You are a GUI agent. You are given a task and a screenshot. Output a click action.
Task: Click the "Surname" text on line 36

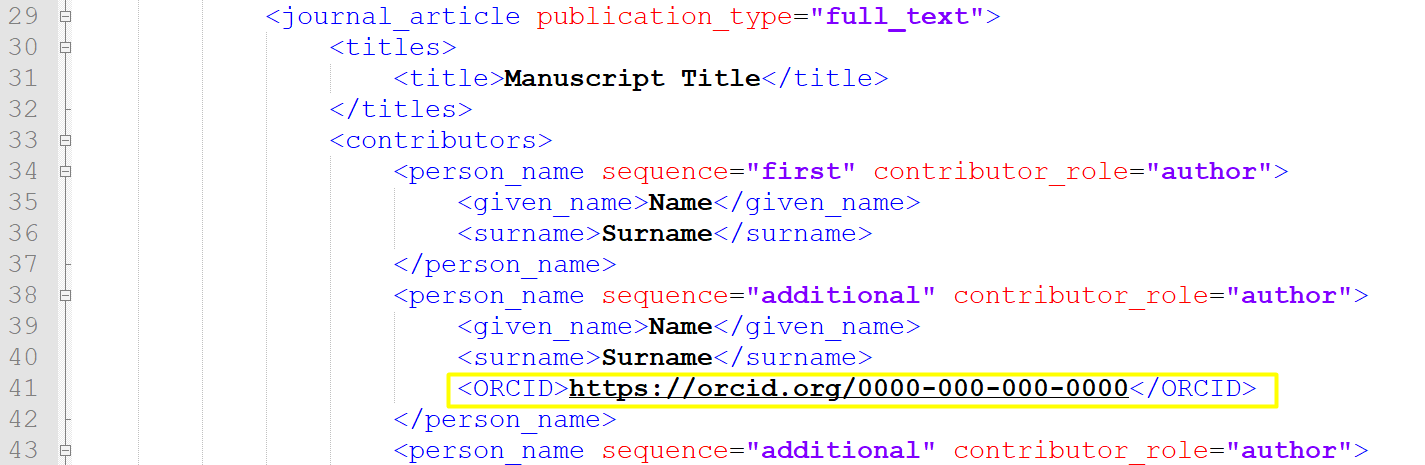click(x=656, y=233)
